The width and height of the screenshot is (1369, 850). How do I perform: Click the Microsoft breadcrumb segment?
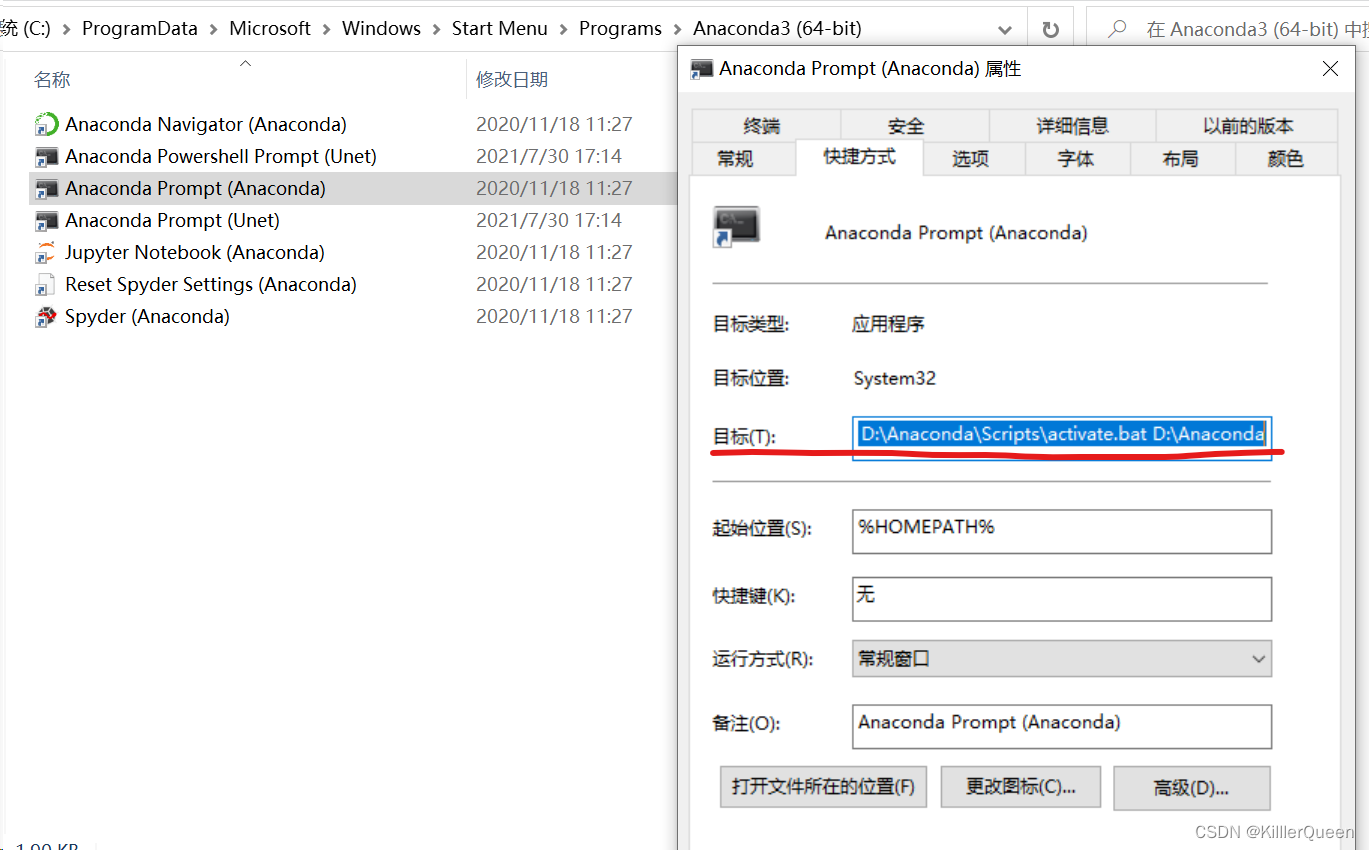pos(270,29)
